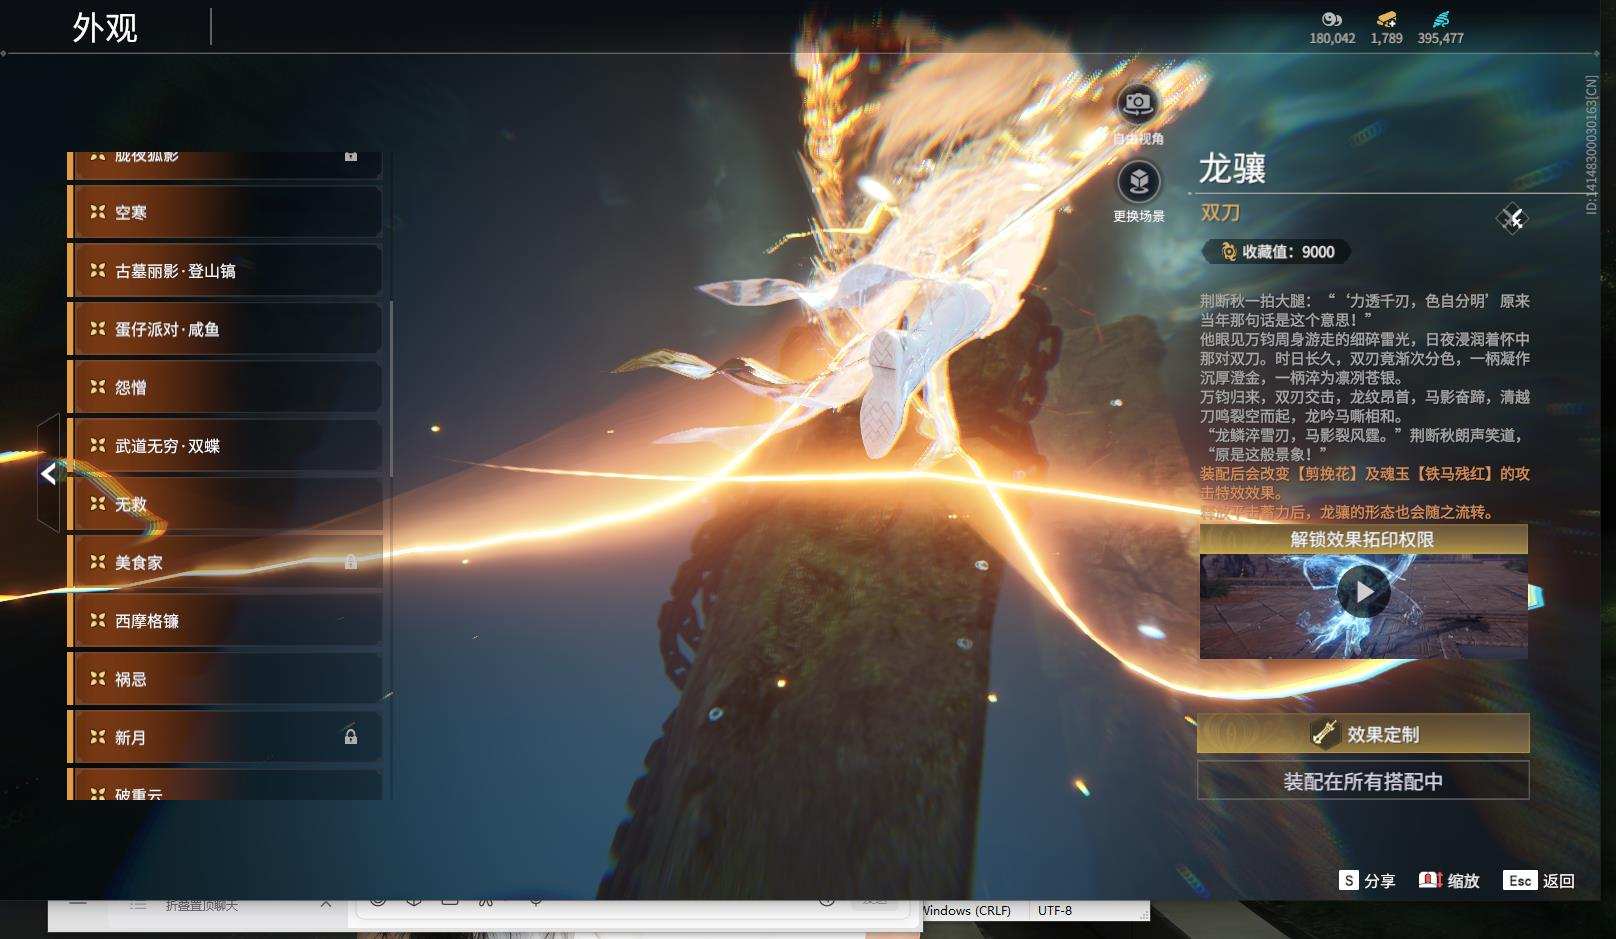Click the cross emblem icon beside 空寒
The height and width of the screenshot is (939, 1616).
(98, 212)
